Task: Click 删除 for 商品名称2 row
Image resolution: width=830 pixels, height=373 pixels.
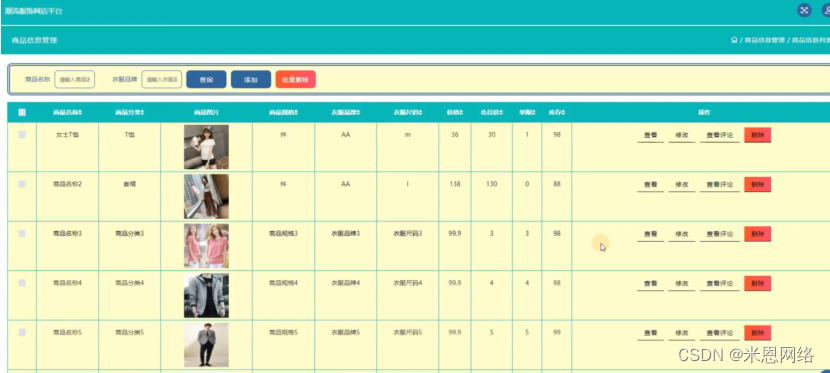Action: (x=757, y=185)
